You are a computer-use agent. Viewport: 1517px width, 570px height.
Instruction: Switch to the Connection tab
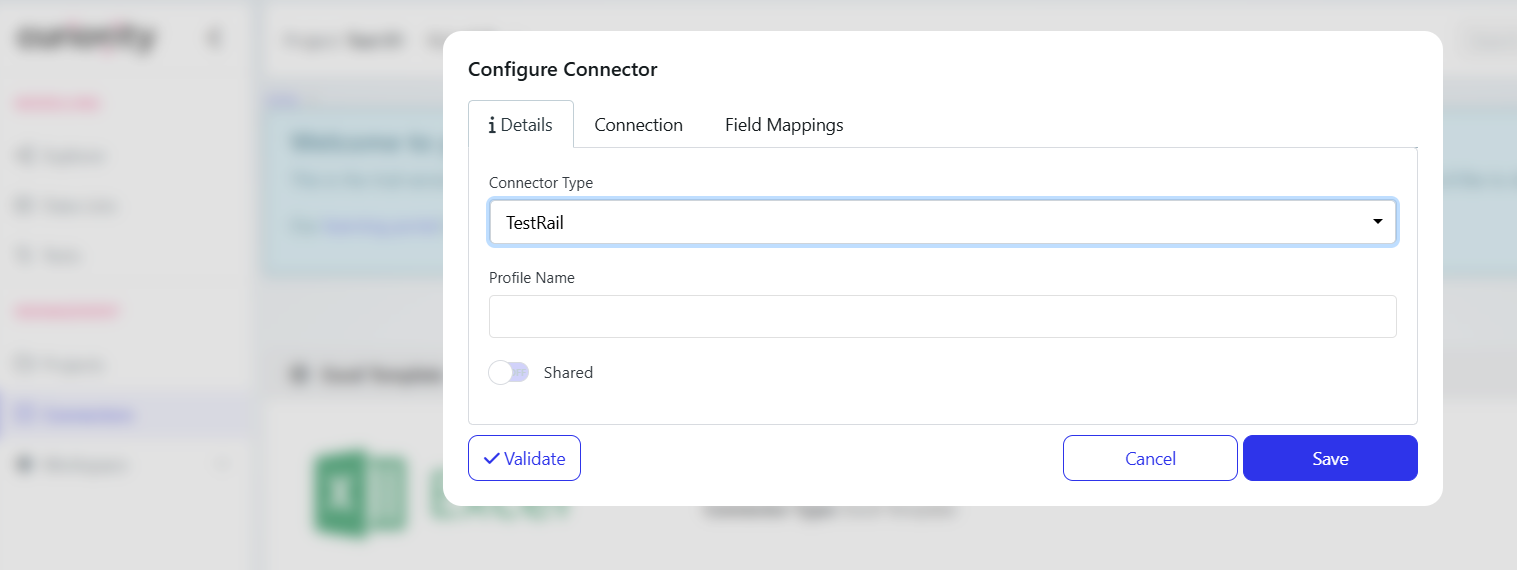638,125
